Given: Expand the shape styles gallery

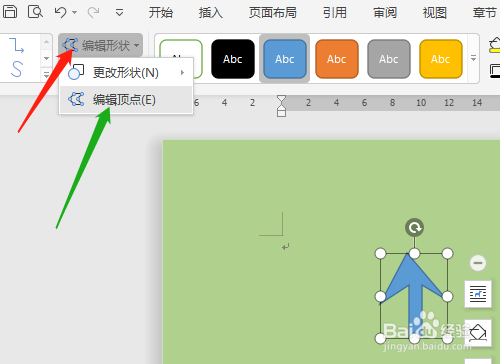Looking at the screenshot, I should click(x=473, y=58).
